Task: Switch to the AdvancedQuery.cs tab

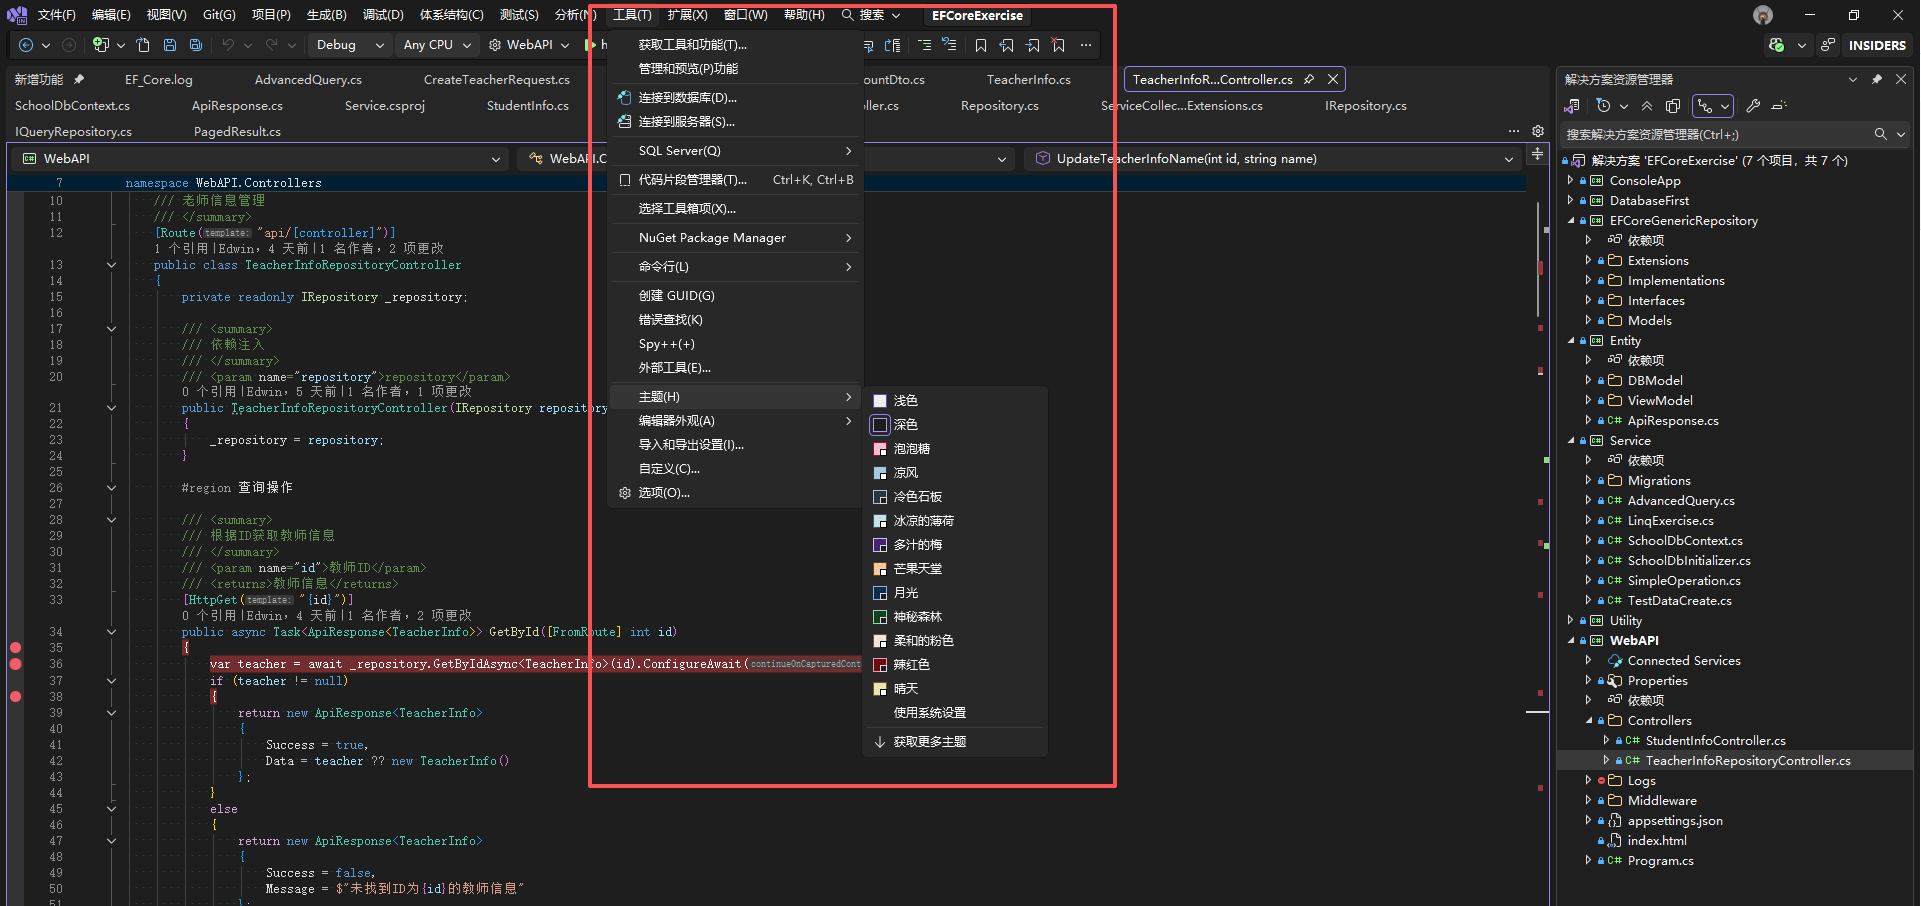Action: pos(308,80)
